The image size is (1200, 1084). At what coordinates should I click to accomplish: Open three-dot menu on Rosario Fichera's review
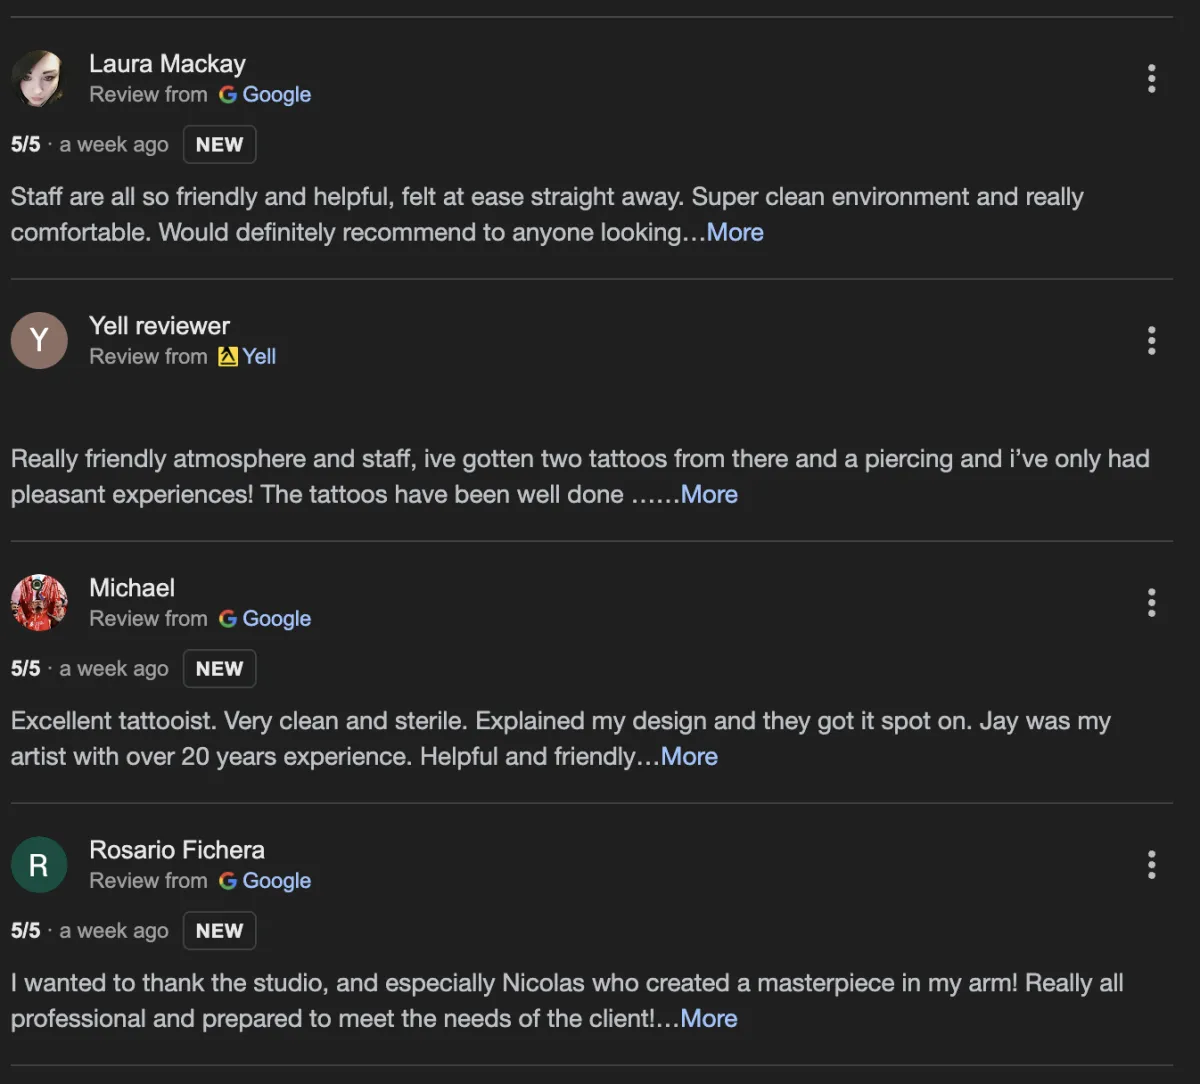pos(1151,864)
